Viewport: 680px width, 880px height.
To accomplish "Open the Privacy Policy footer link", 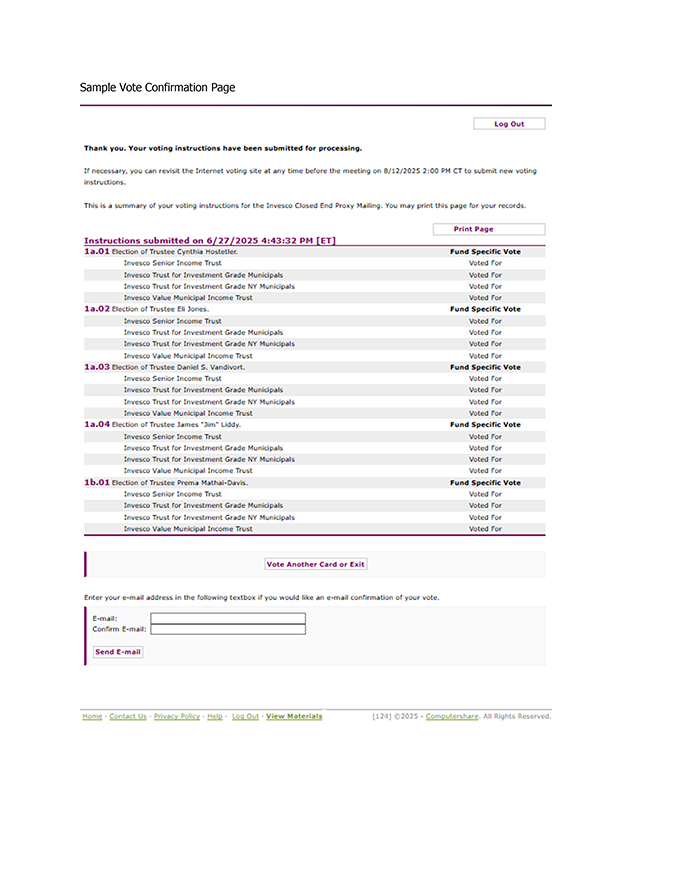I will coord(177,716).
